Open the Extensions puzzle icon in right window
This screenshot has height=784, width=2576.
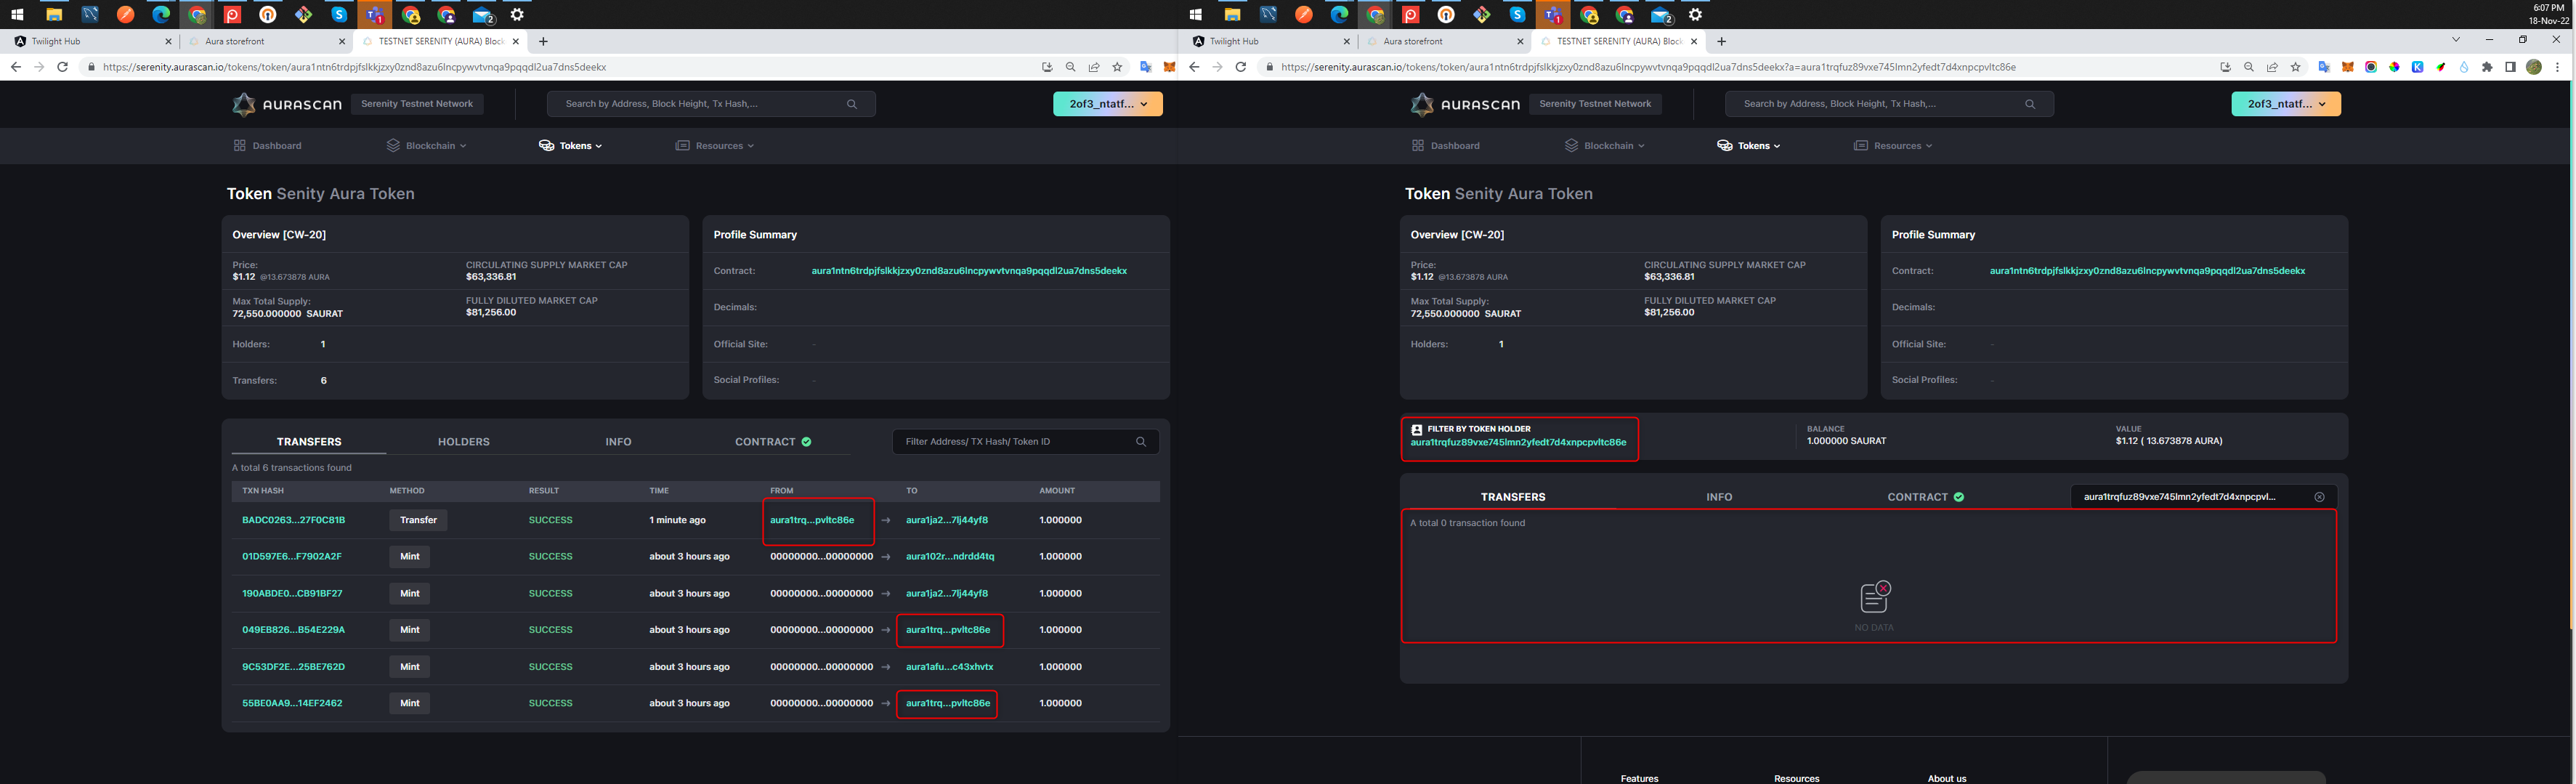[x=2488, y=67]
